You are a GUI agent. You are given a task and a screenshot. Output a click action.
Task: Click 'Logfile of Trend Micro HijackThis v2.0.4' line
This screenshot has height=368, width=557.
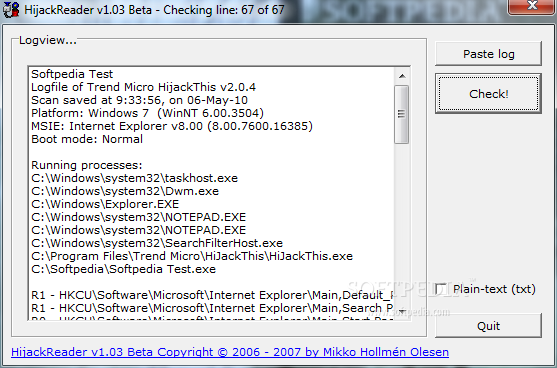(144, 87)
